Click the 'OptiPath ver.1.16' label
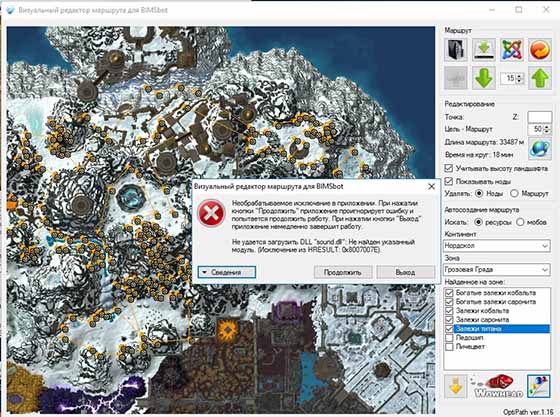 (x=528, y=412)
